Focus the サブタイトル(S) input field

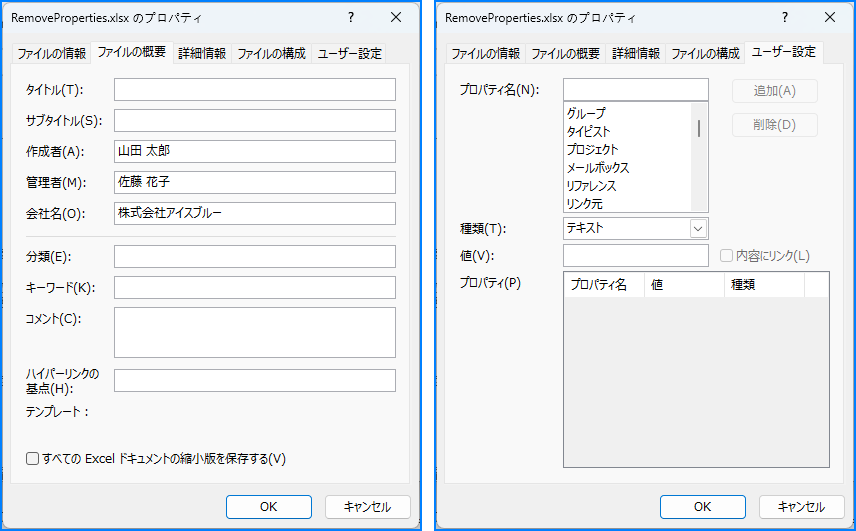254,121
